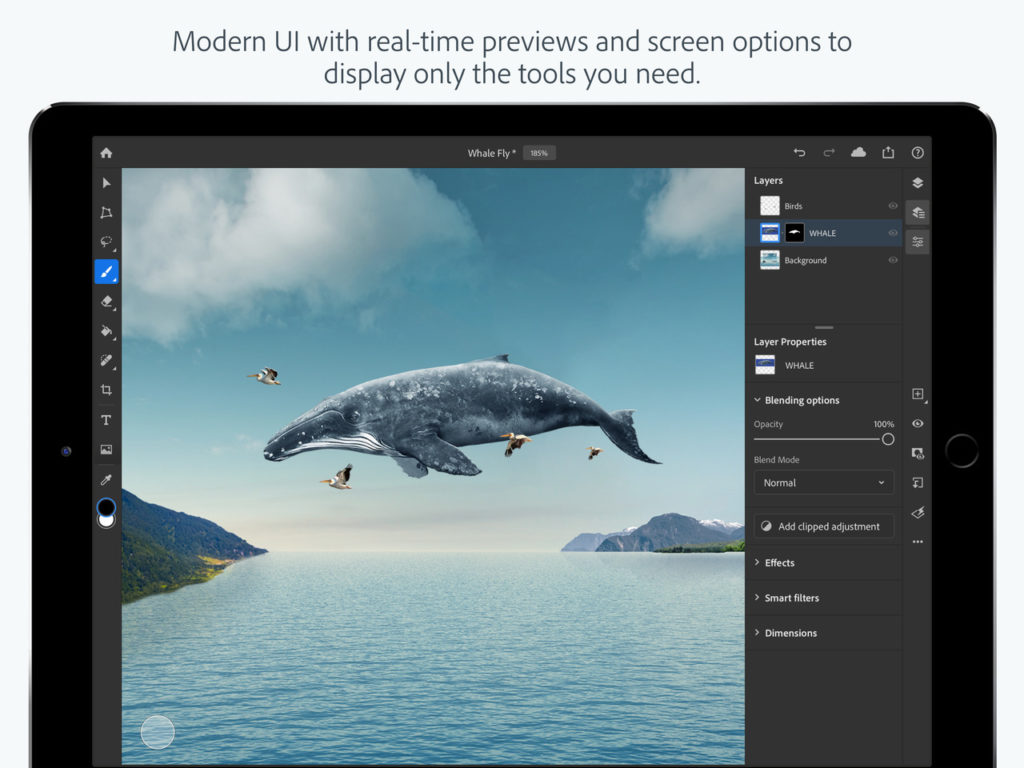Open the add new layer icon
The width and height of the screenshot is (1024, 768).
tap(918, 393)
